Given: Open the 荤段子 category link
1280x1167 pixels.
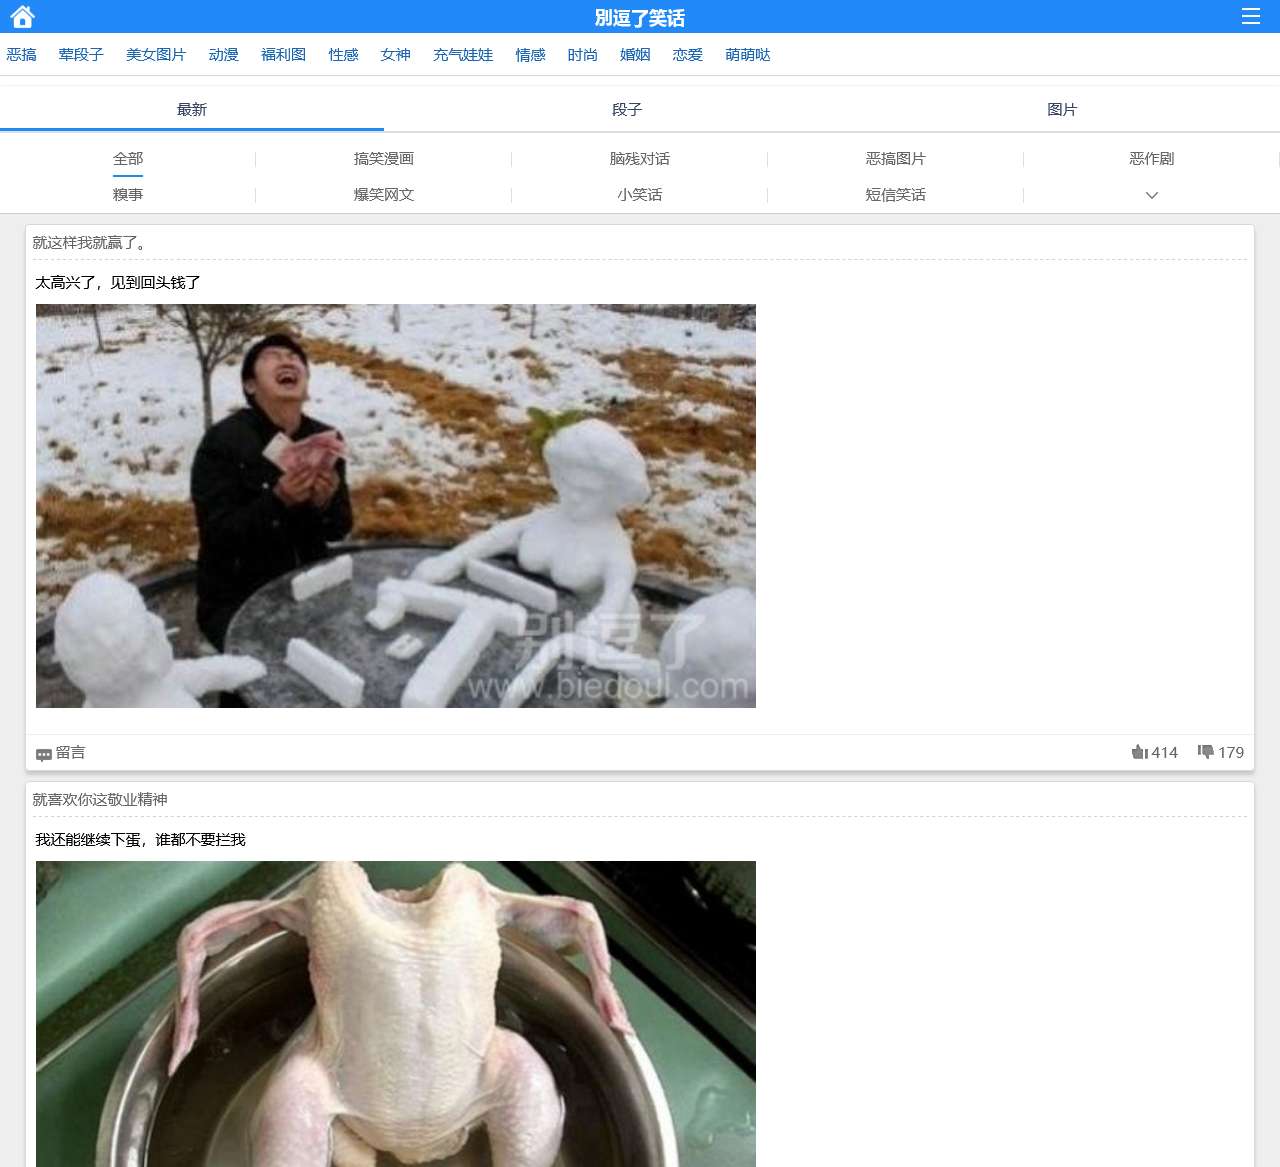Looking at the screenshot, I should (x=81, y=55).
